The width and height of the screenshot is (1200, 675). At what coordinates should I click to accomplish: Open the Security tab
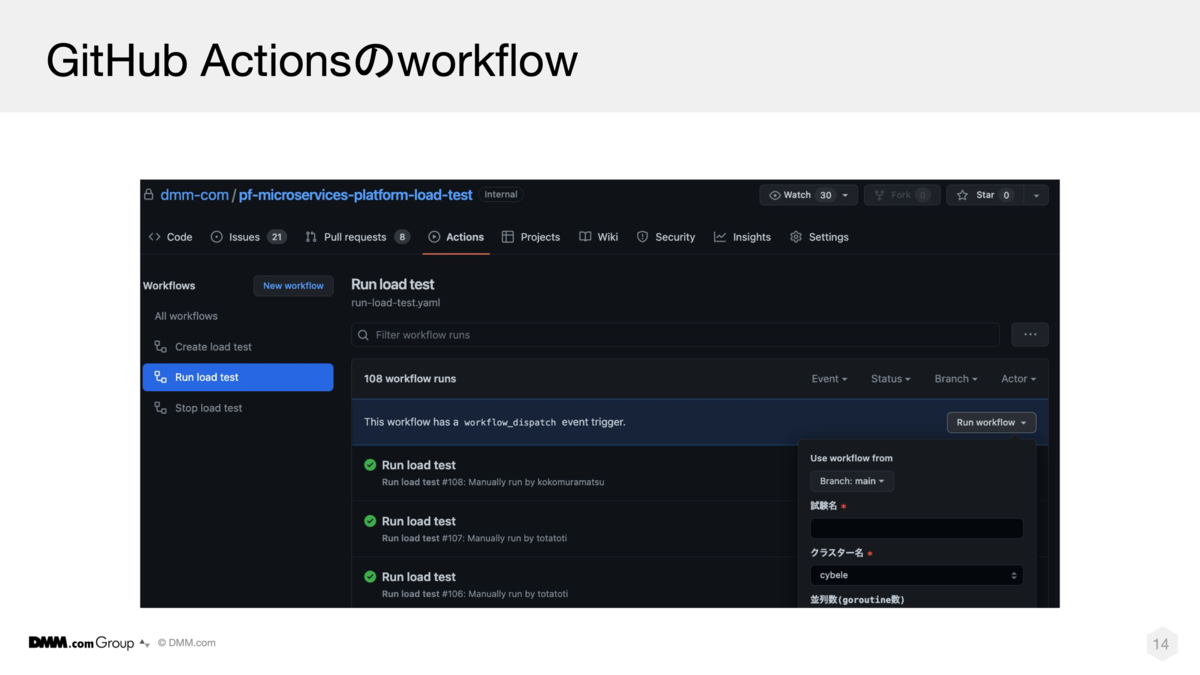666,237
